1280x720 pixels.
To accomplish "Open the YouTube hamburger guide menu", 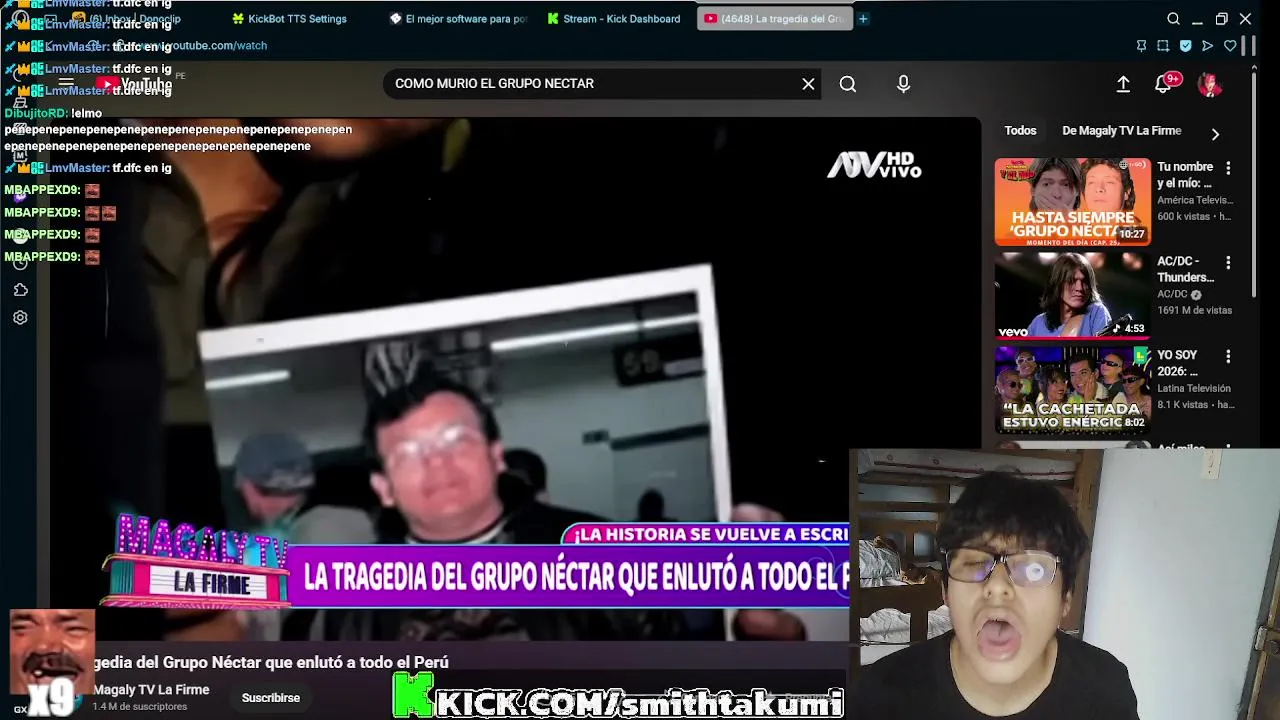I will [66, 84].
